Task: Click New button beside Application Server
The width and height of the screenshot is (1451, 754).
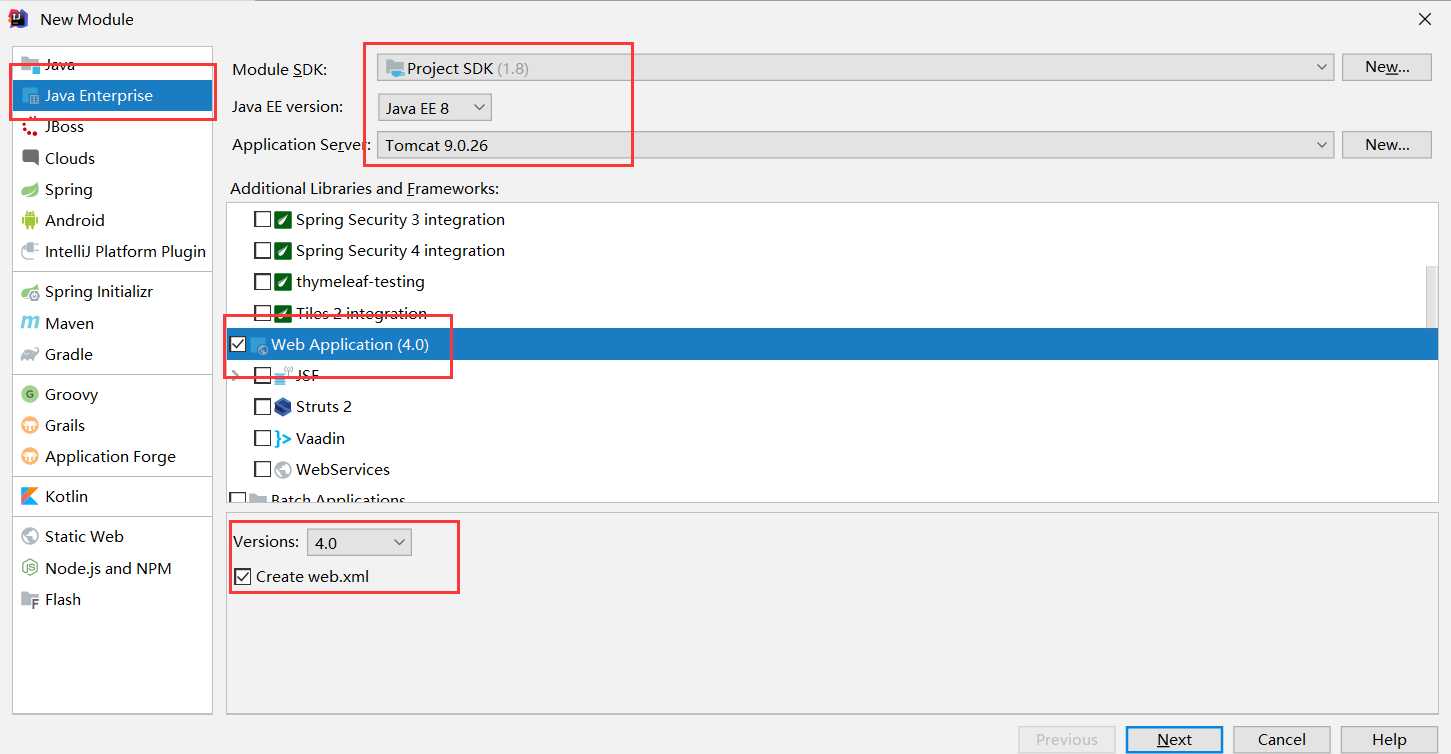Action: tap(1387, 145)
